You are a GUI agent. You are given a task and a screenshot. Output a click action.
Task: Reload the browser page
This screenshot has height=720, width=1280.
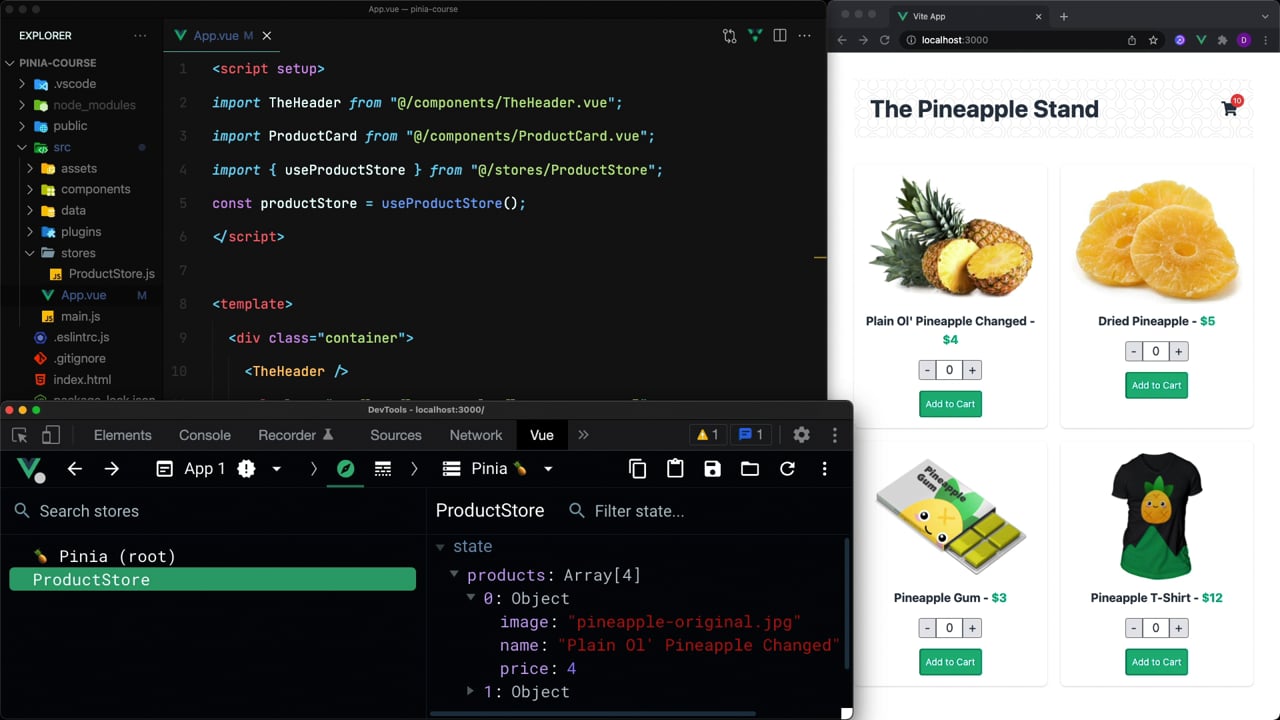click(885, 40)
